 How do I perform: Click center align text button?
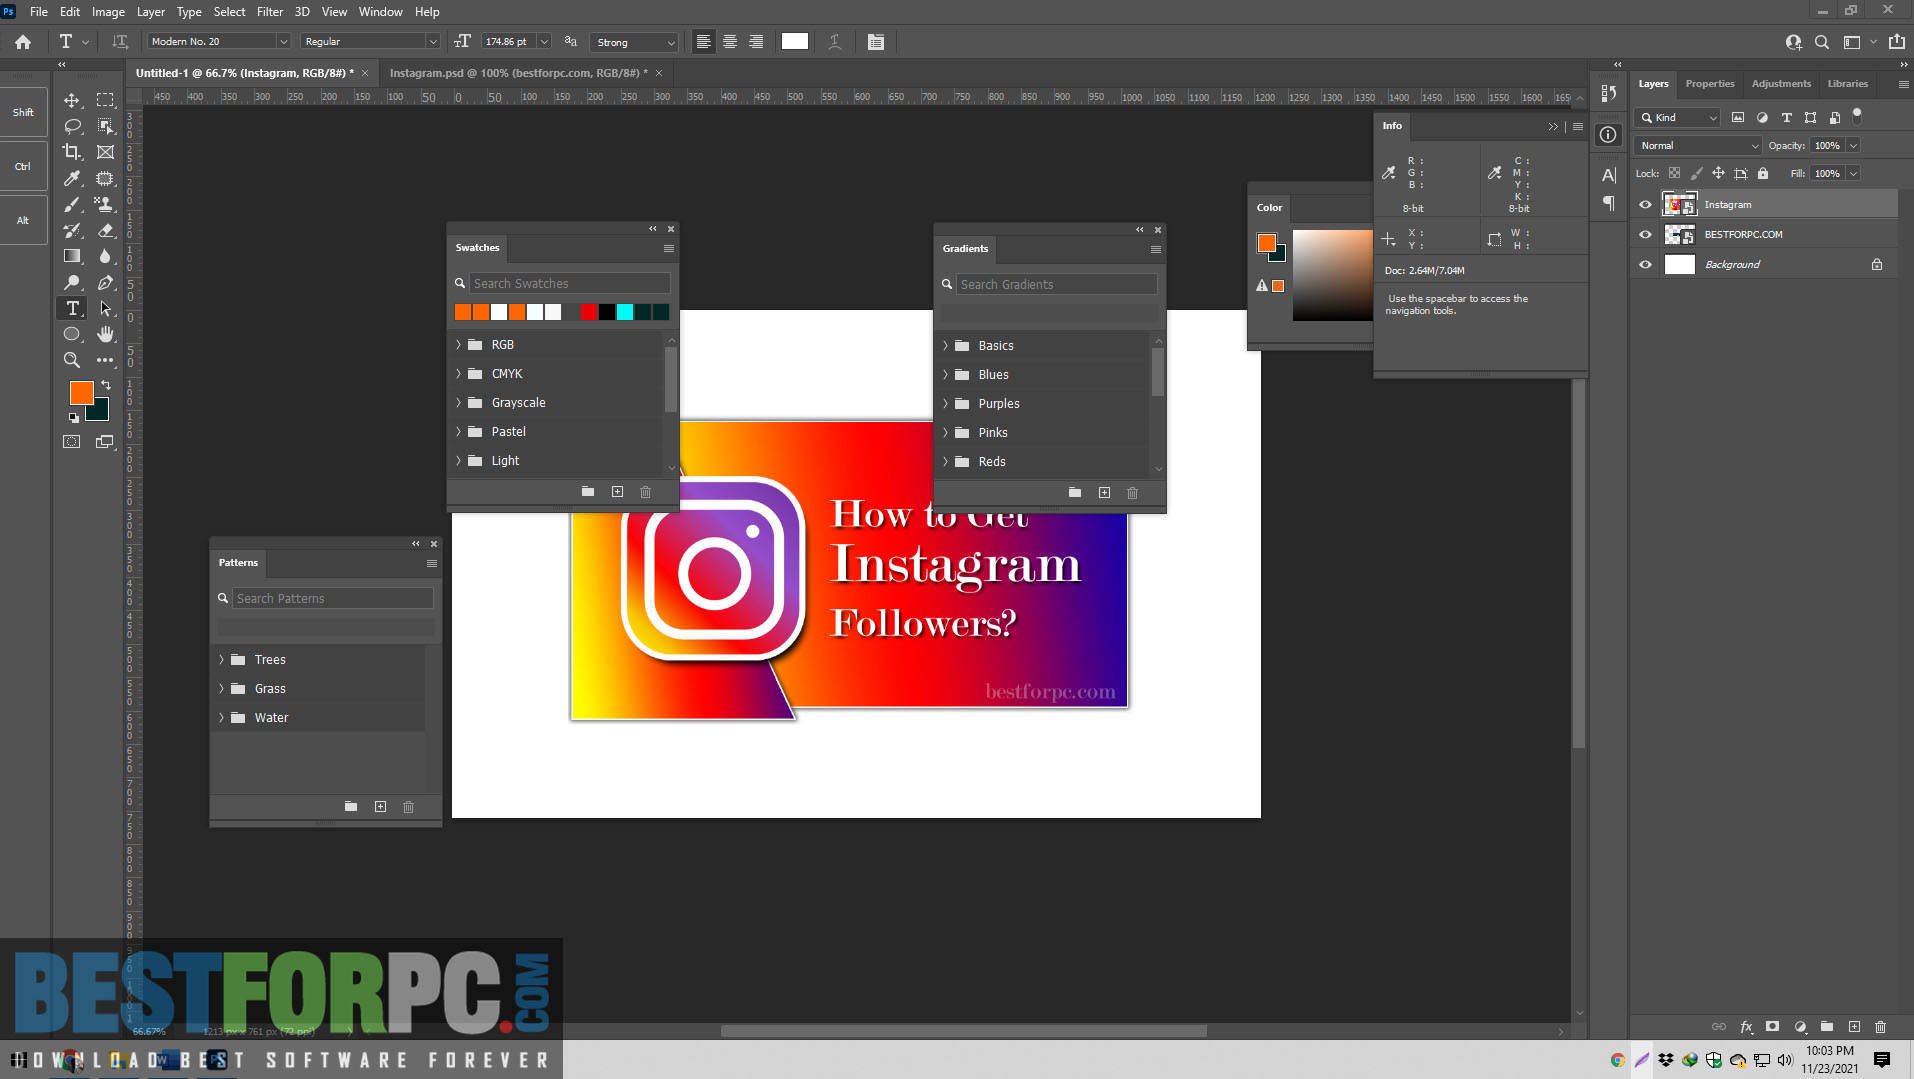730,41
